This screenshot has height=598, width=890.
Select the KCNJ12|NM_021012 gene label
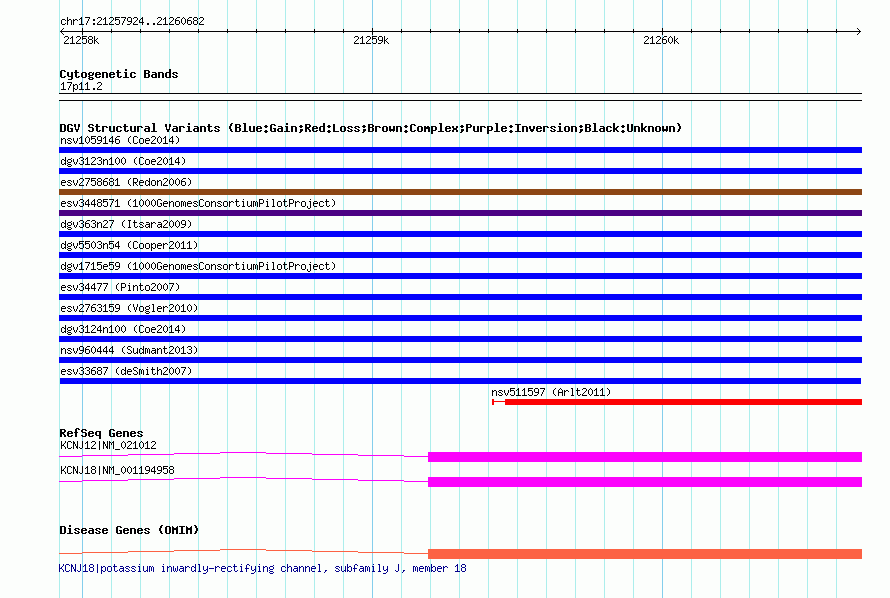(x=108, y=445)
